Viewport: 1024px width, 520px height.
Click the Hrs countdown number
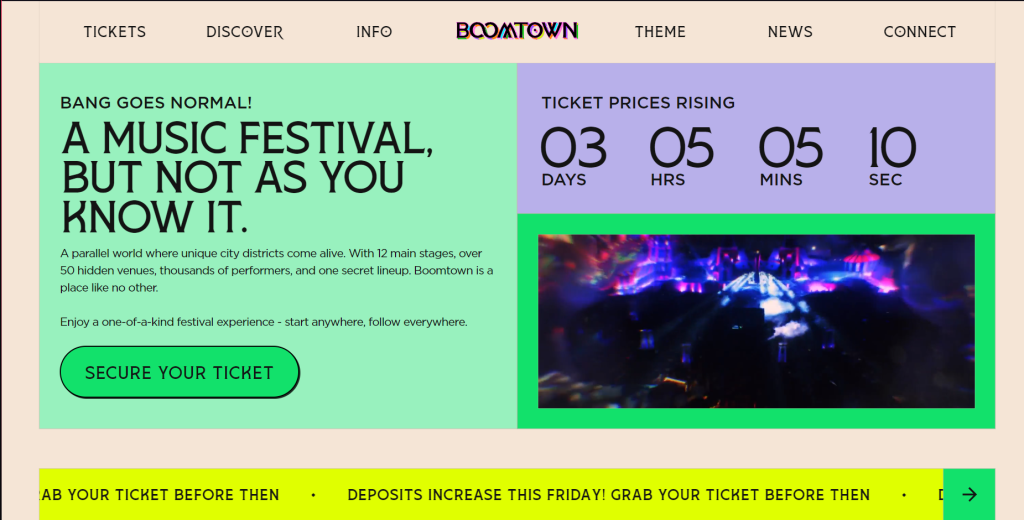[x=681, y=148]
